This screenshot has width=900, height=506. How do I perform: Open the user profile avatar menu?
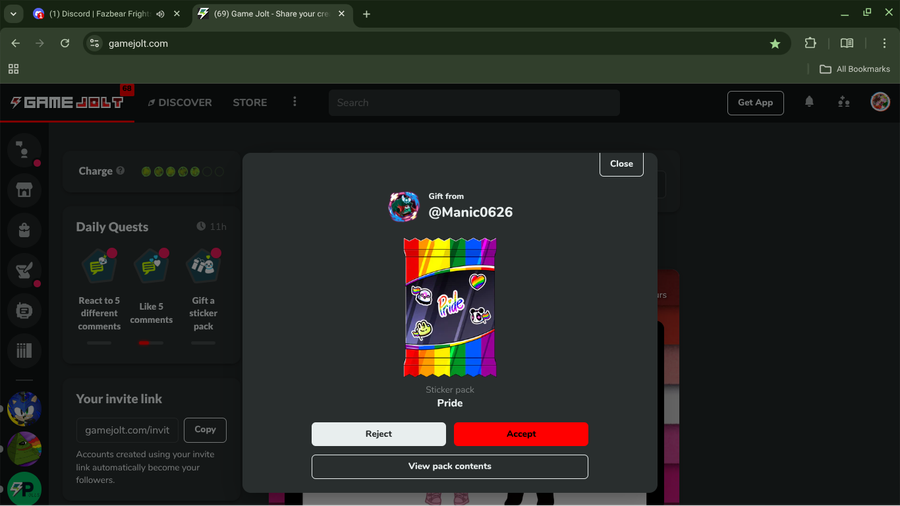pos(880,102)
